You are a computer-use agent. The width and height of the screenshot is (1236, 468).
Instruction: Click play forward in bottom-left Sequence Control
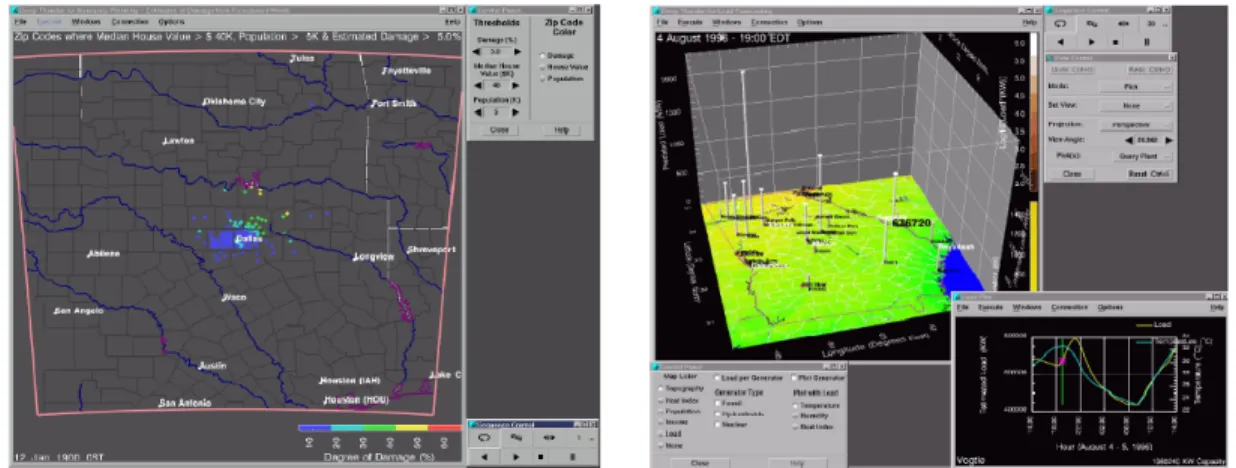coord(516,457)
